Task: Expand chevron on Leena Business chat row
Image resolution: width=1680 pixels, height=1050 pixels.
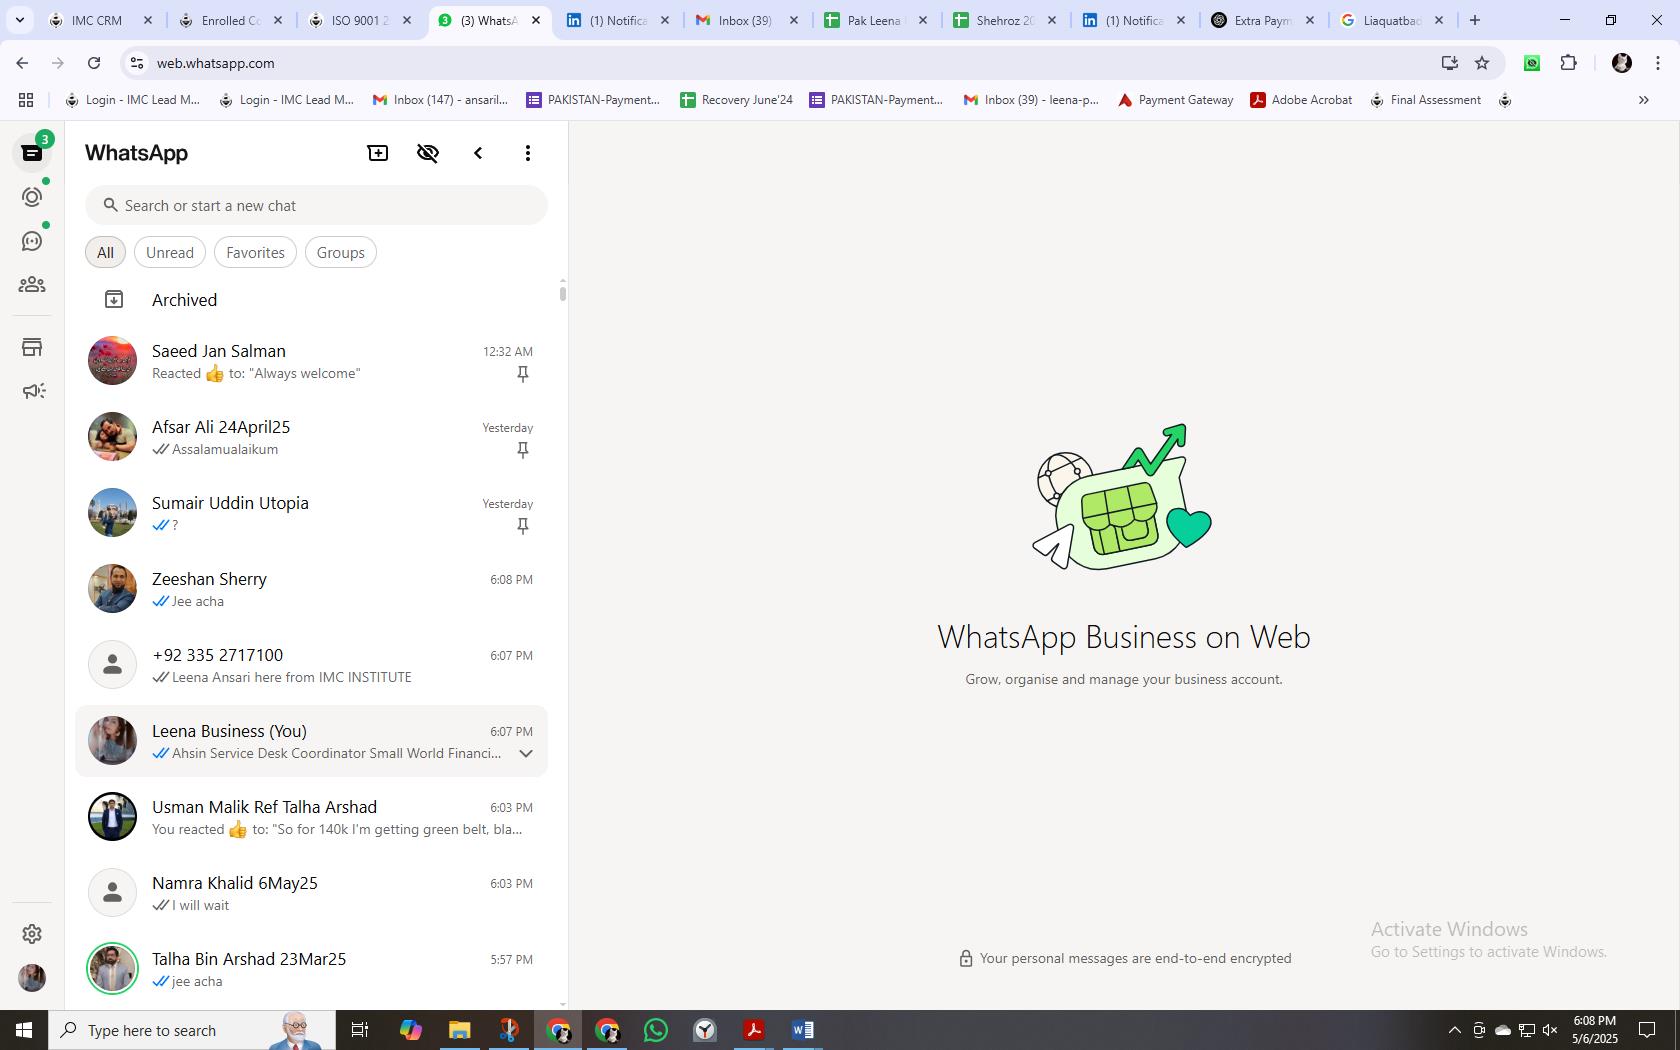Action: (x=526, y=754)
